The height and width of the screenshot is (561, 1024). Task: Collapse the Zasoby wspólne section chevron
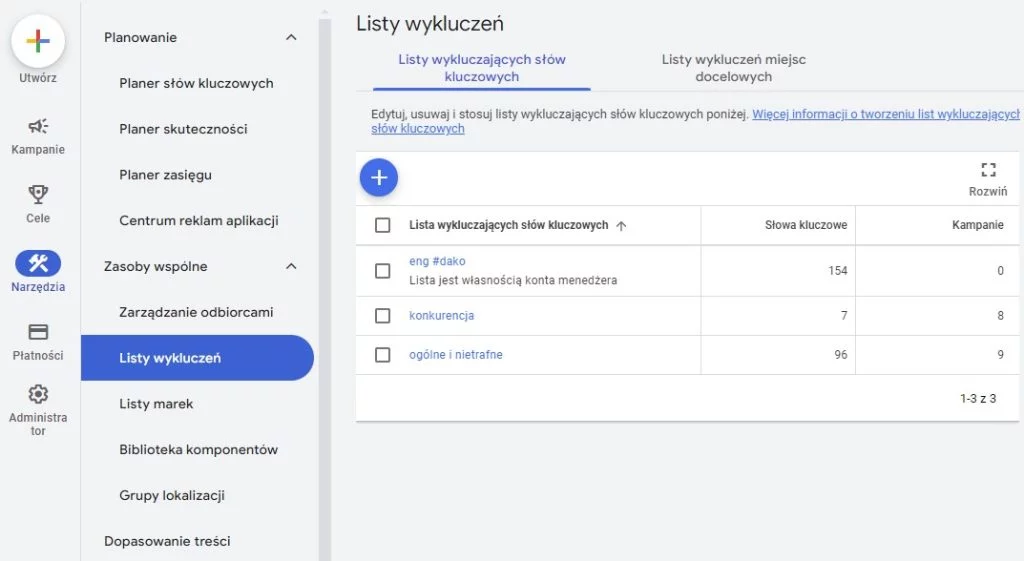coord(291,266)
